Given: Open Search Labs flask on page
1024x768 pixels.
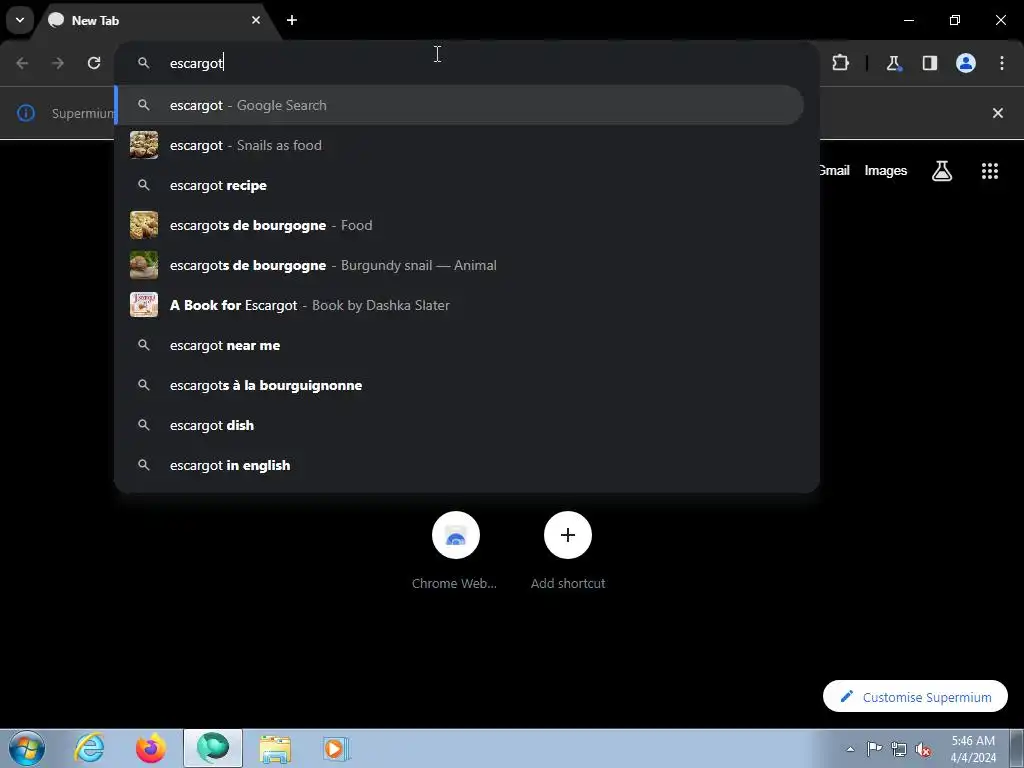Looking at the screenshot, I should [x=942, y=170].
